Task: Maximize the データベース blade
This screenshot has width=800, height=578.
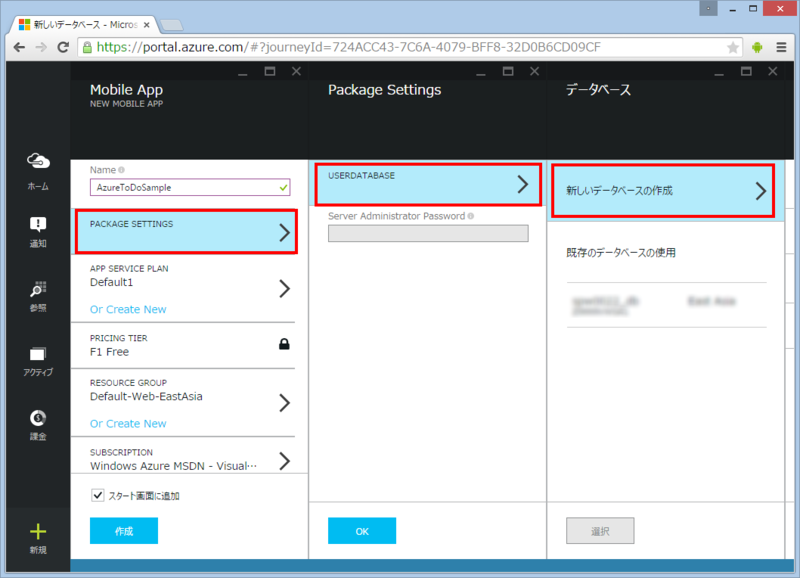Action: (x=746, y=71)
